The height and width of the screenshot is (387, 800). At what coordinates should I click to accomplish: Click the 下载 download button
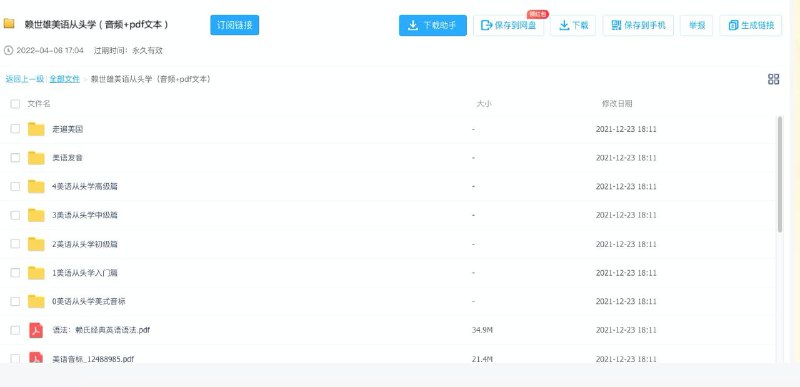[573, 25]
